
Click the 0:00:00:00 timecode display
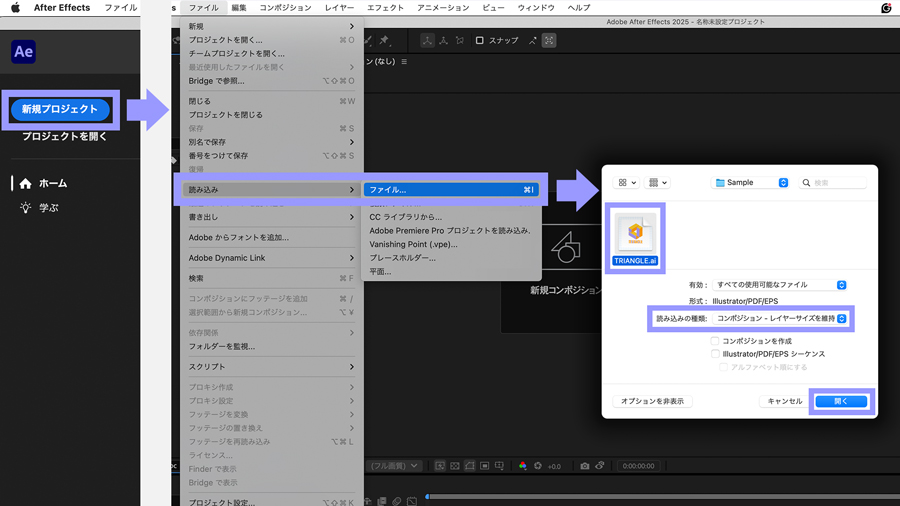pyautogui.click(x=638, y=466)
